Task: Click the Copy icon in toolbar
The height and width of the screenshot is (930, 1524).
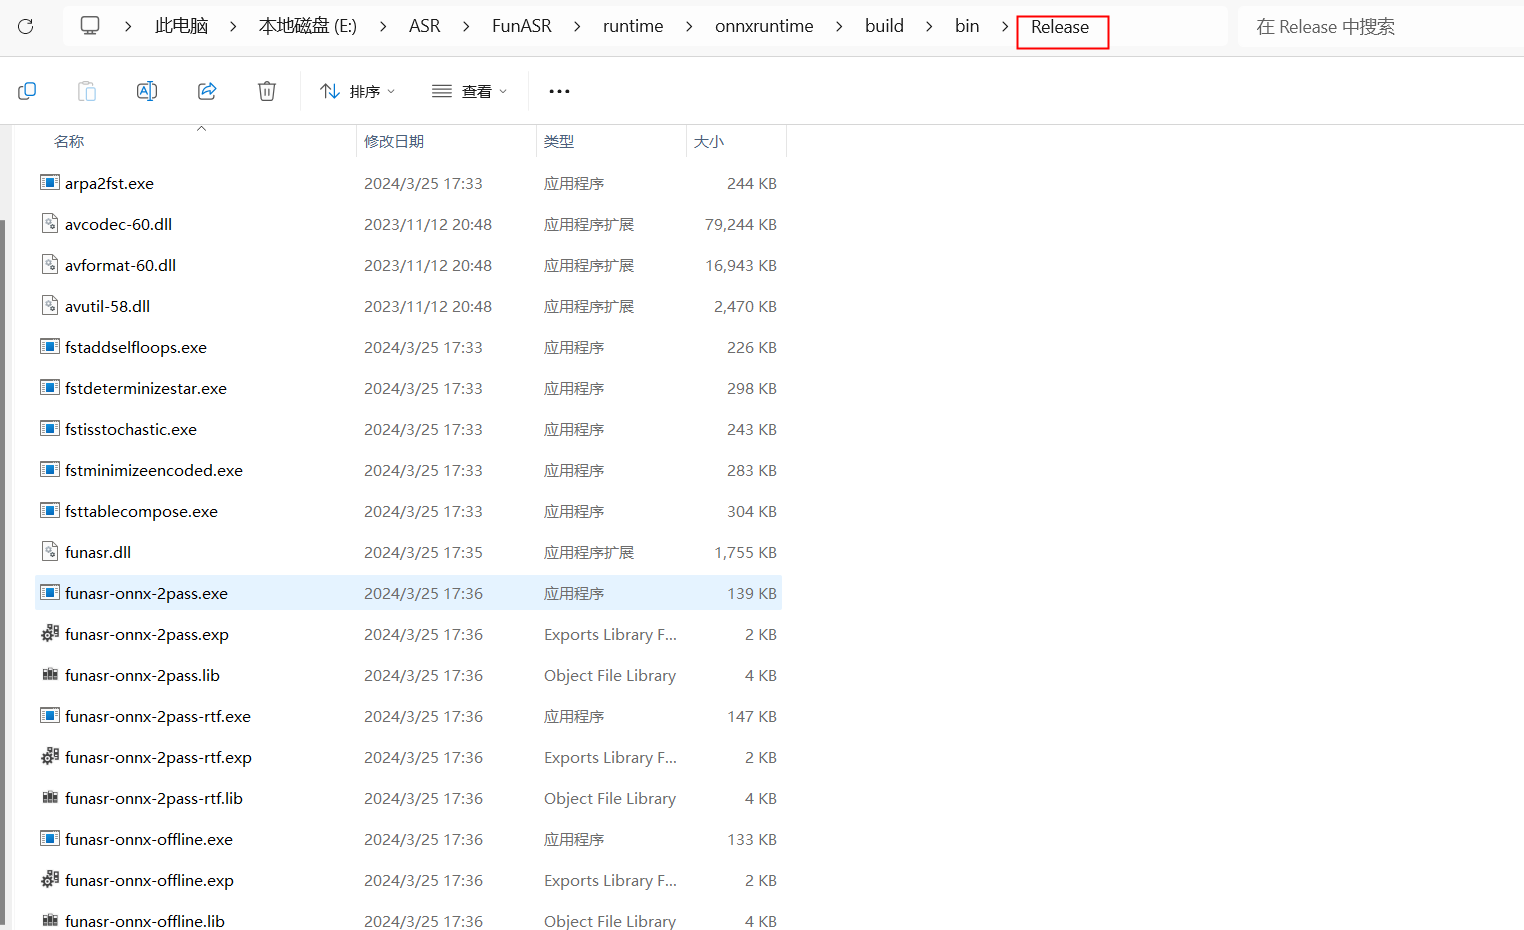Action: click(27, 91)
